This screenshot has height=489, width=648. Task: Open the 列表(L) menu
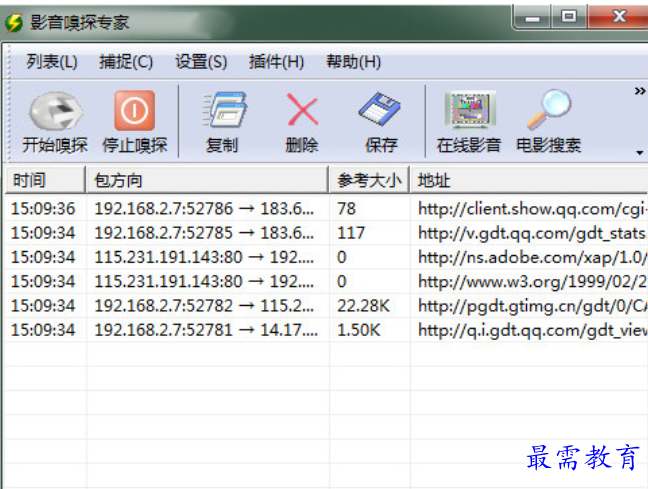pyautogui.click(x=52, y=62)
